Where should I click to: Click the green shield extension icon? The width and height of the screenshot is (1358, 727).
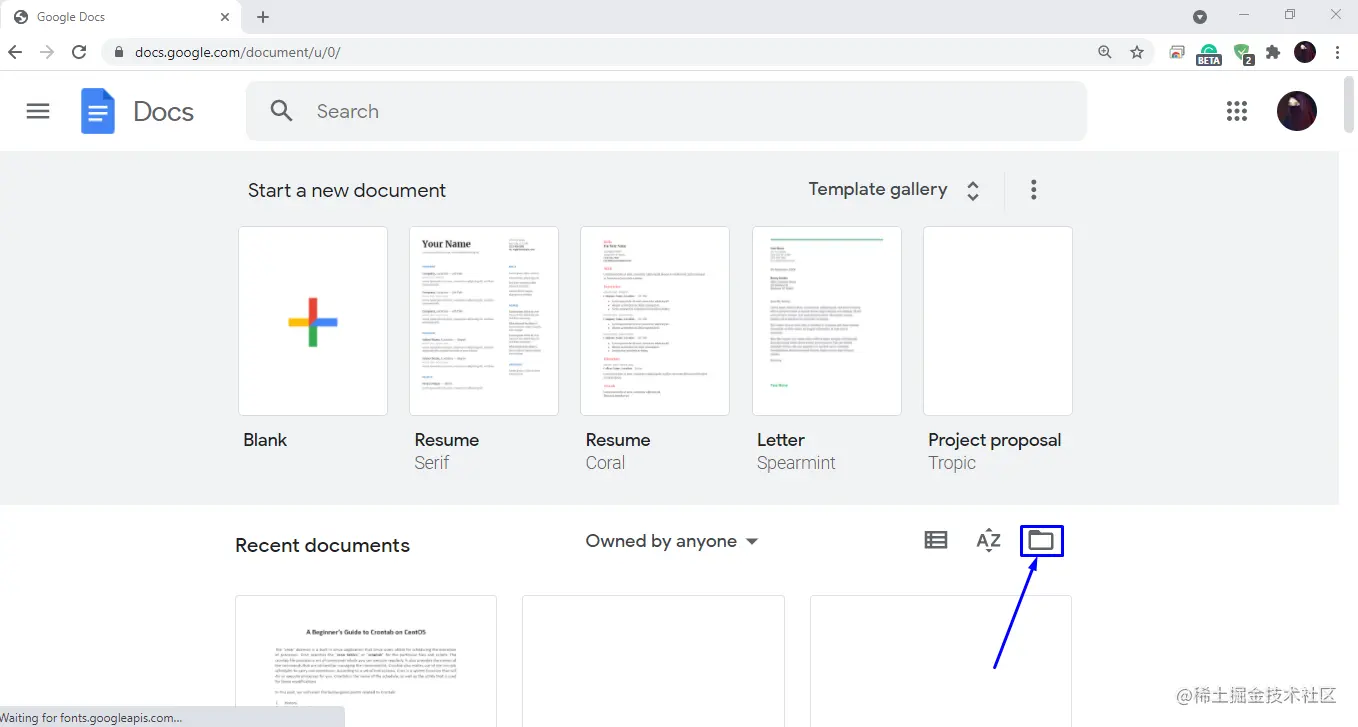point(1243,53)
